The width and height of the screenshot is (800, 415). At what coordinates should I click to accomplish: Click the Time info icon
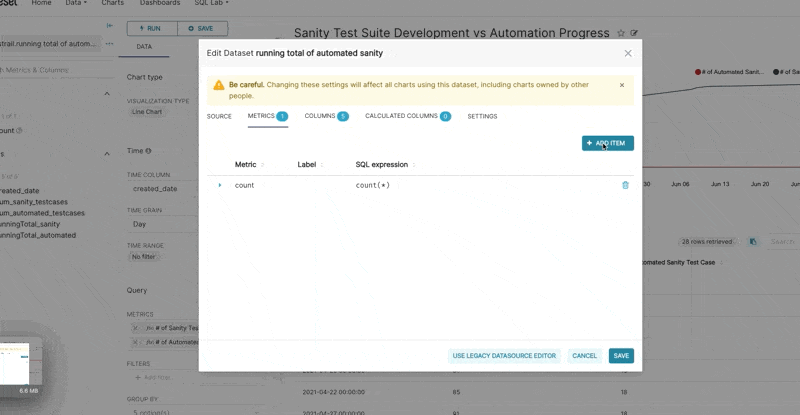(148, 151)
